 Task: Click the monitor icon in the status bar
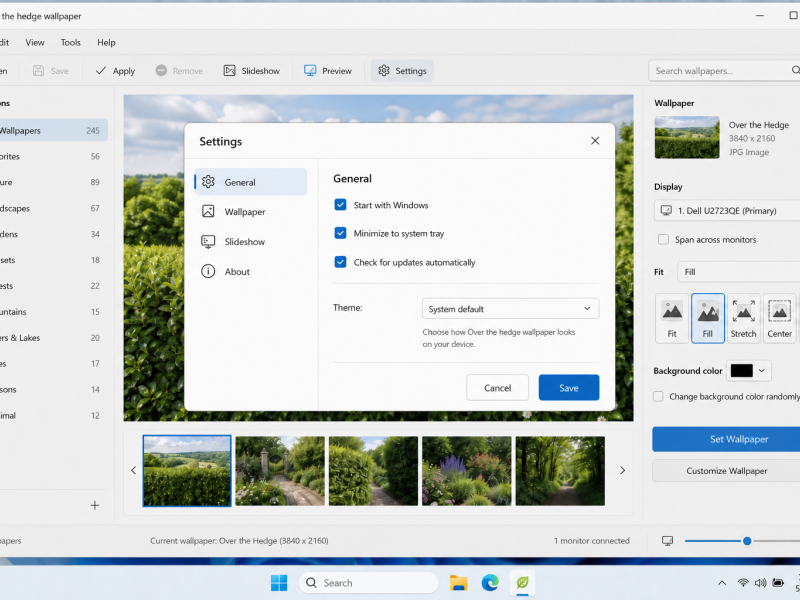(667, 541)
